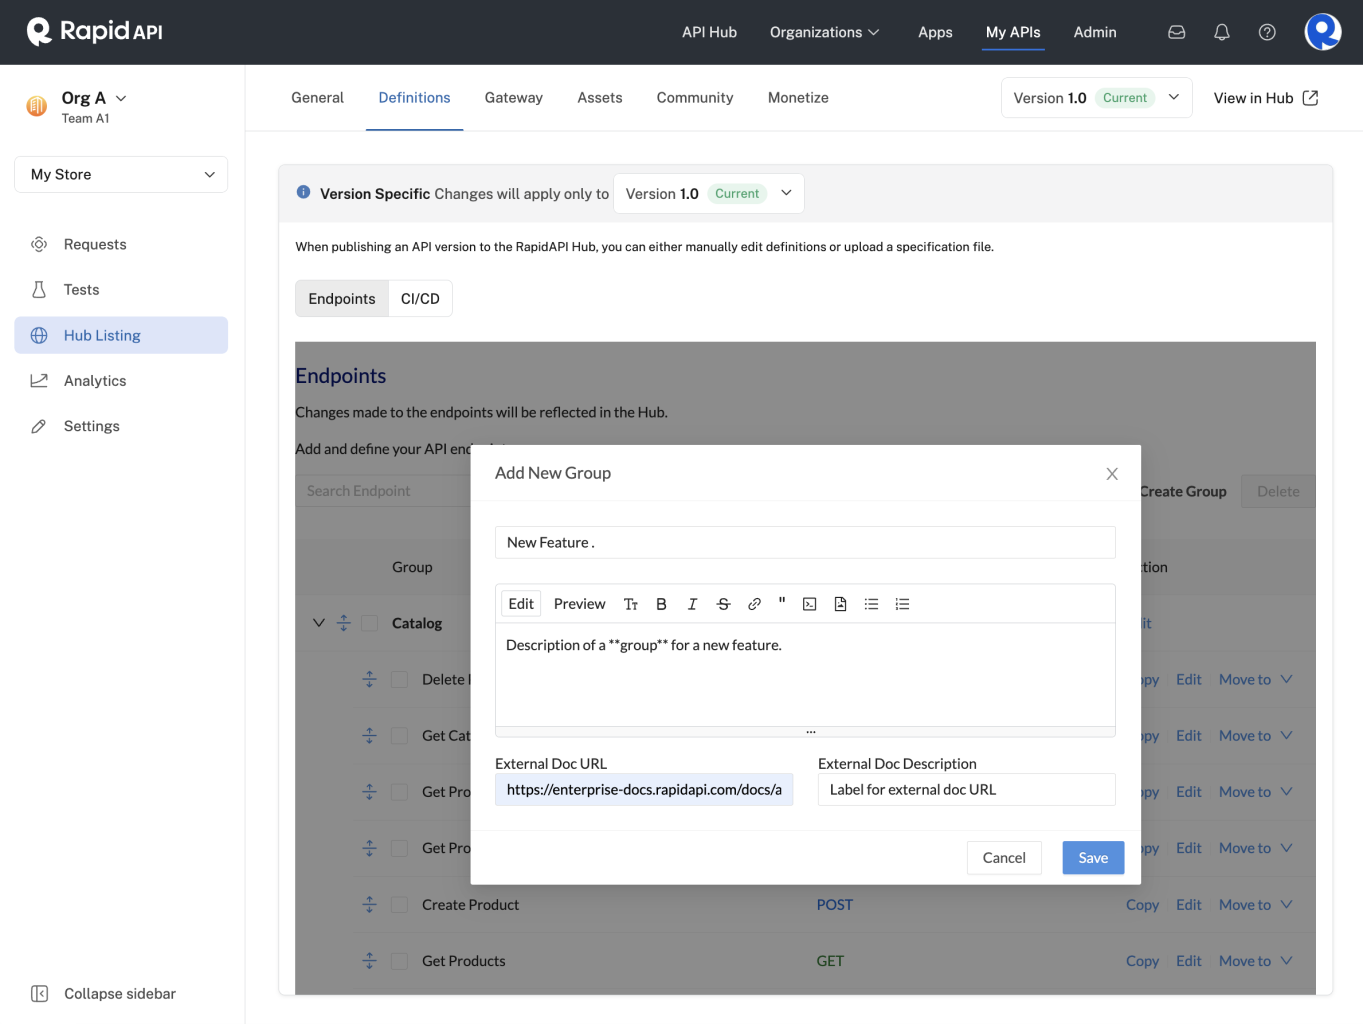Switch editor to Edit mode

click(521, 604)
